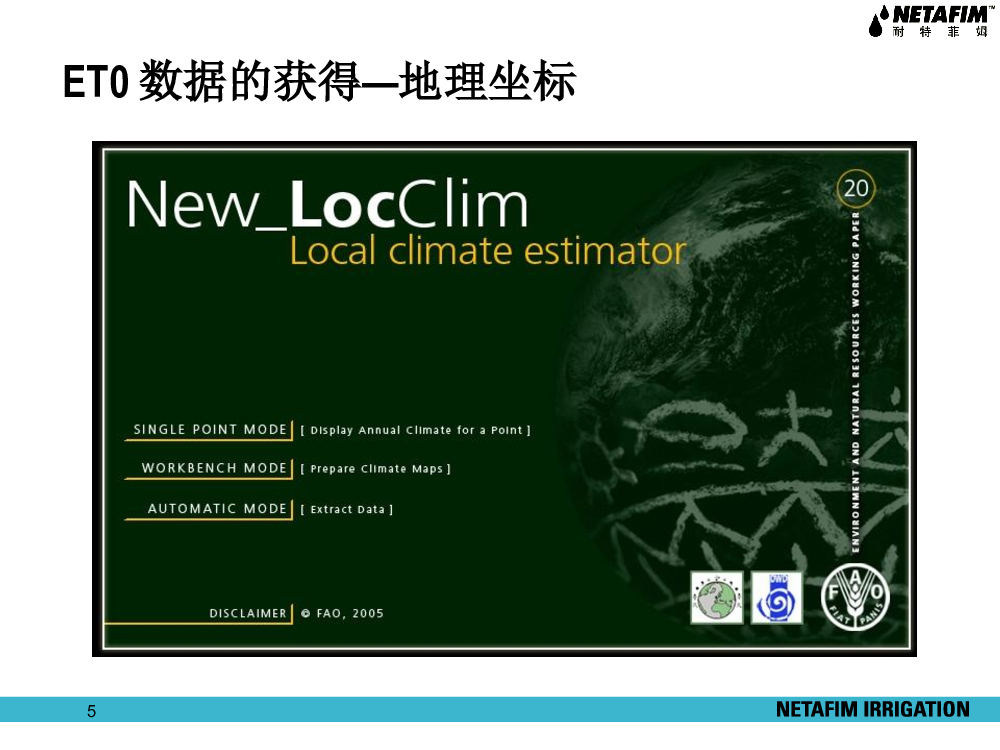Click 'Display Annual Climate for a Point' text
The image size is (1000, 750).
click(415, 430)
